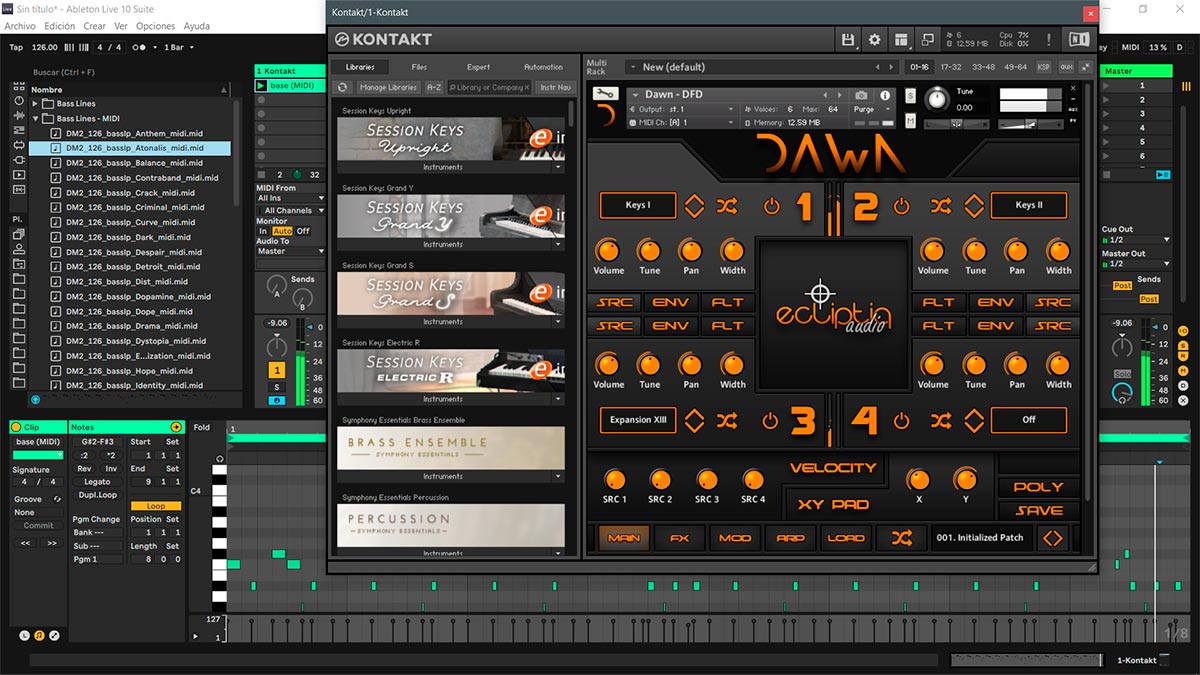Open Kontakt save/load floppy disk menu
Screen dimensions: 1200x675
tap(849, 39)
